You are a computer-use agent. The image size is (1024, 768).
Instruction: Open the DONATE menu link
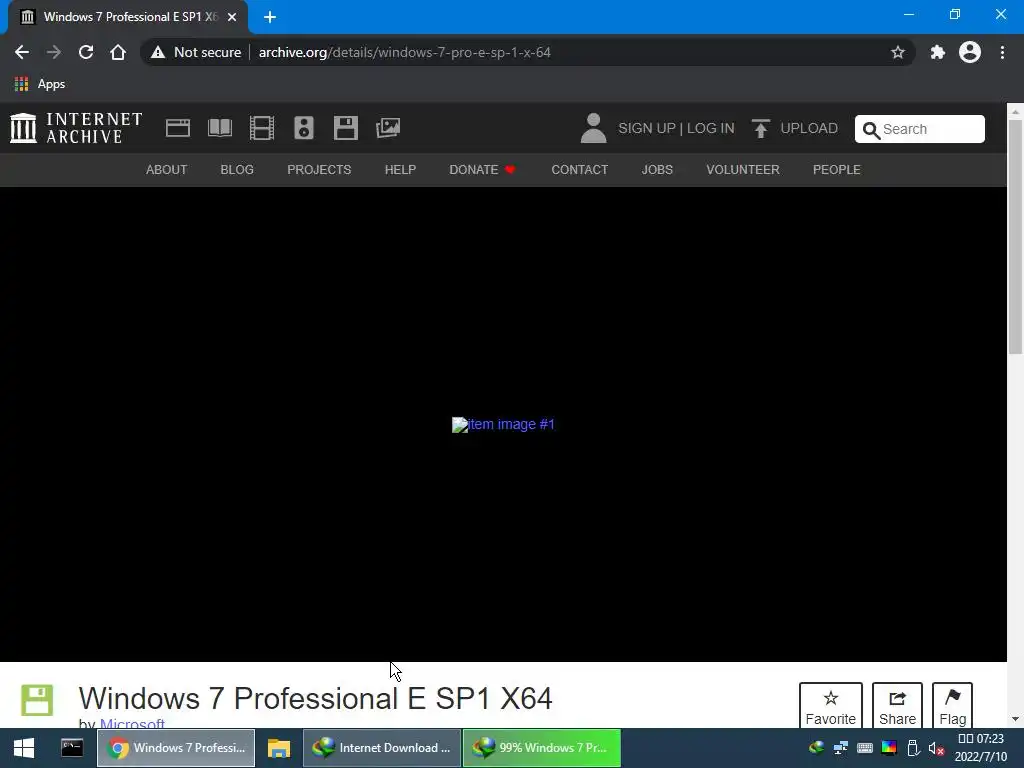coord(483,170)
